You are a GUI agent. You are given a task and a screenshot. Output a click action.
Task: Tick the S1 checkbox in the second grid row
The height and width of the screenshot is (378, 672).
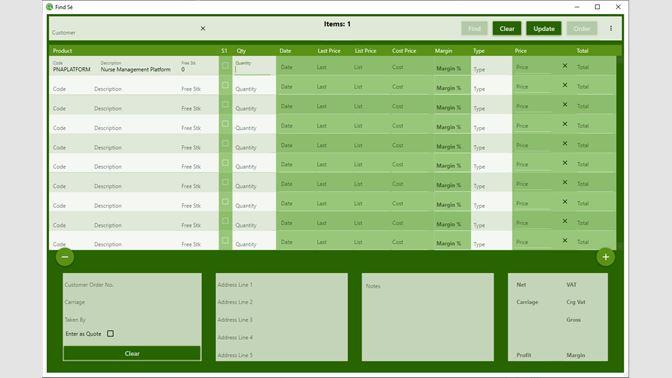(x=225, y=85)
